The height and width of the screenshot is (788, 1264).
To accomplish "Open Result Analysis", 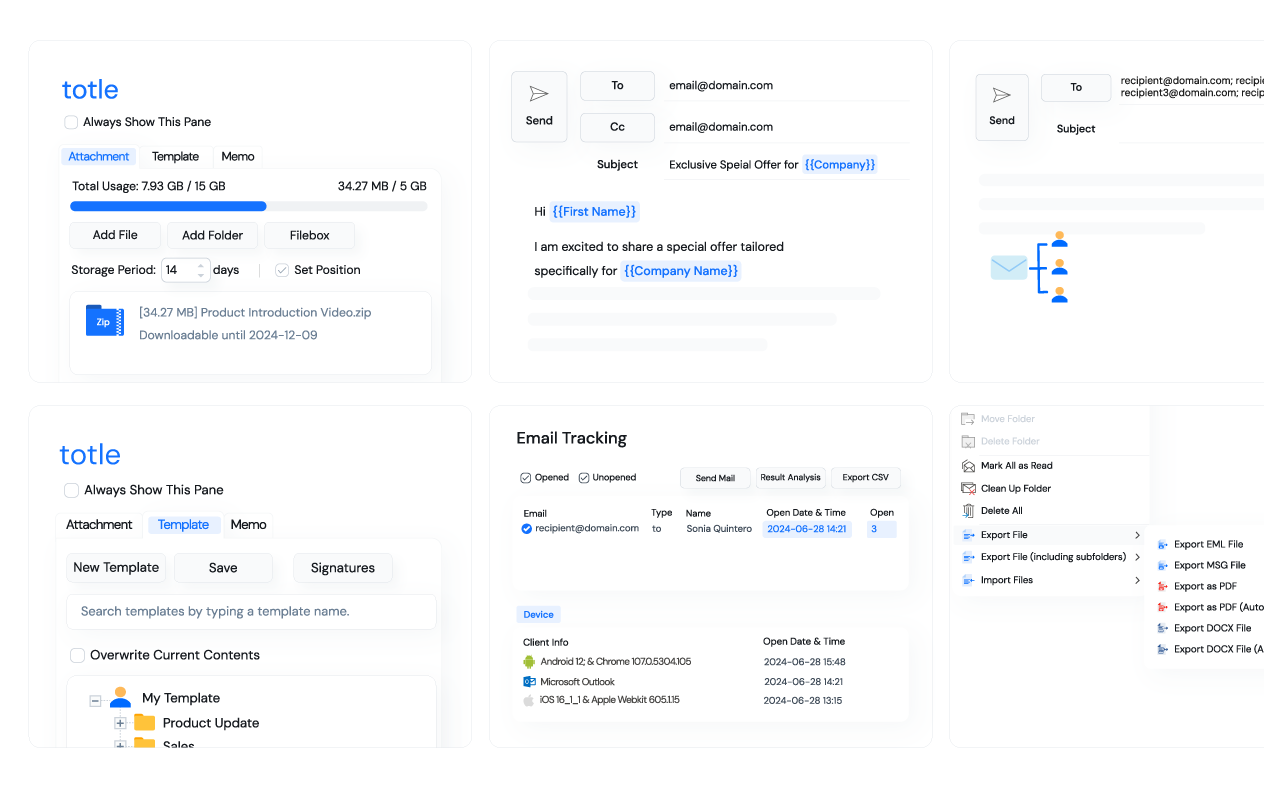I will (x=790, y=478).
